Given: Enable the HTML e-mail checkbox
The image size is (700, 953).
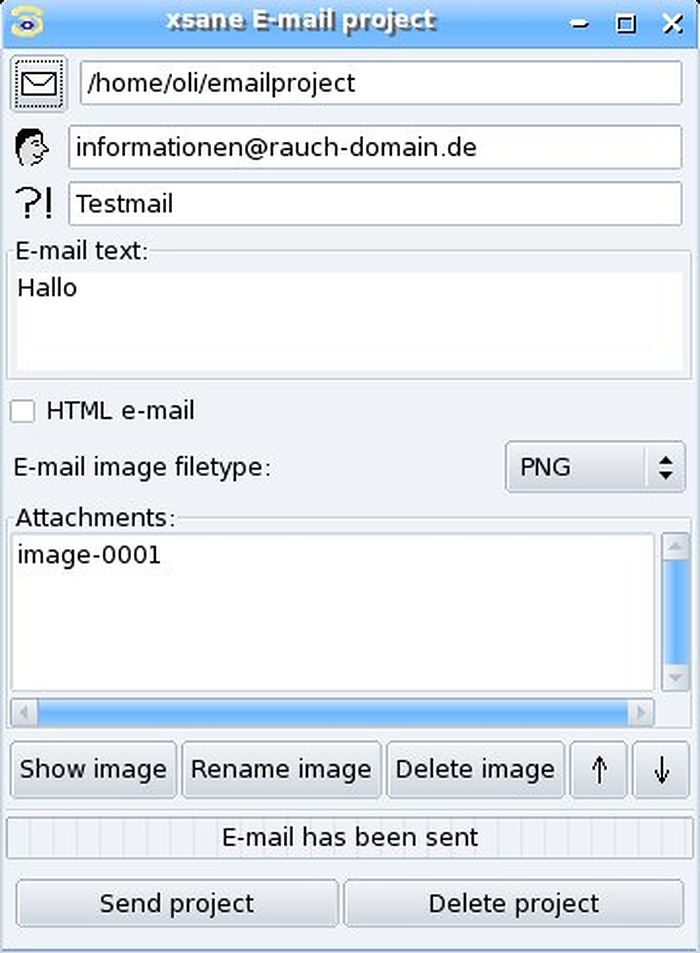Looking at the screenshot, I should coord(22,411).
